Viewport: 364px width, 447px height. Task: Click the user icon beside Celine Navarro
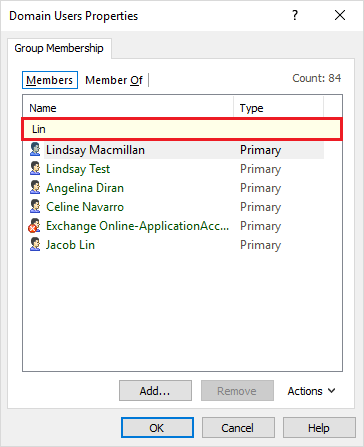tap(35, 207)
